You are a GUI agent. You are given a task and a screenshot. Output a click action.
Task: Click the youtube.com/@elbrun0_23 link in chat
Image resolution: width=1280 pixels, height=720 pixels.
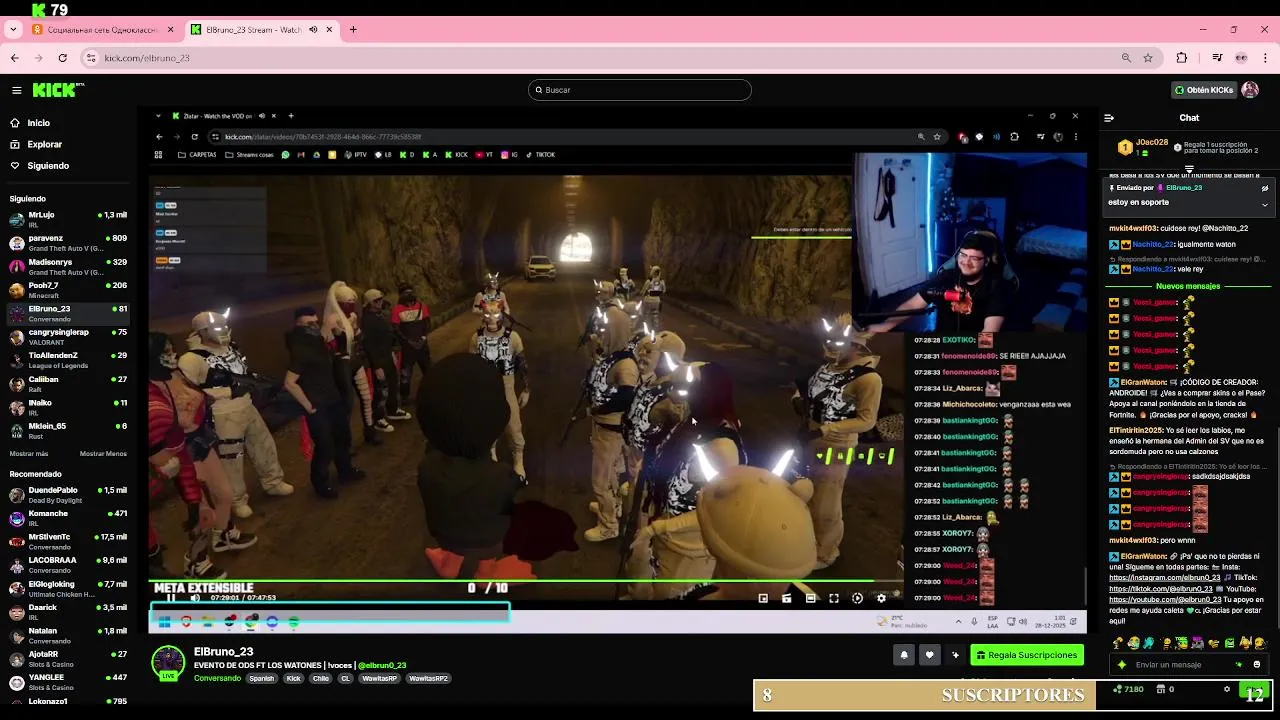1165,600
